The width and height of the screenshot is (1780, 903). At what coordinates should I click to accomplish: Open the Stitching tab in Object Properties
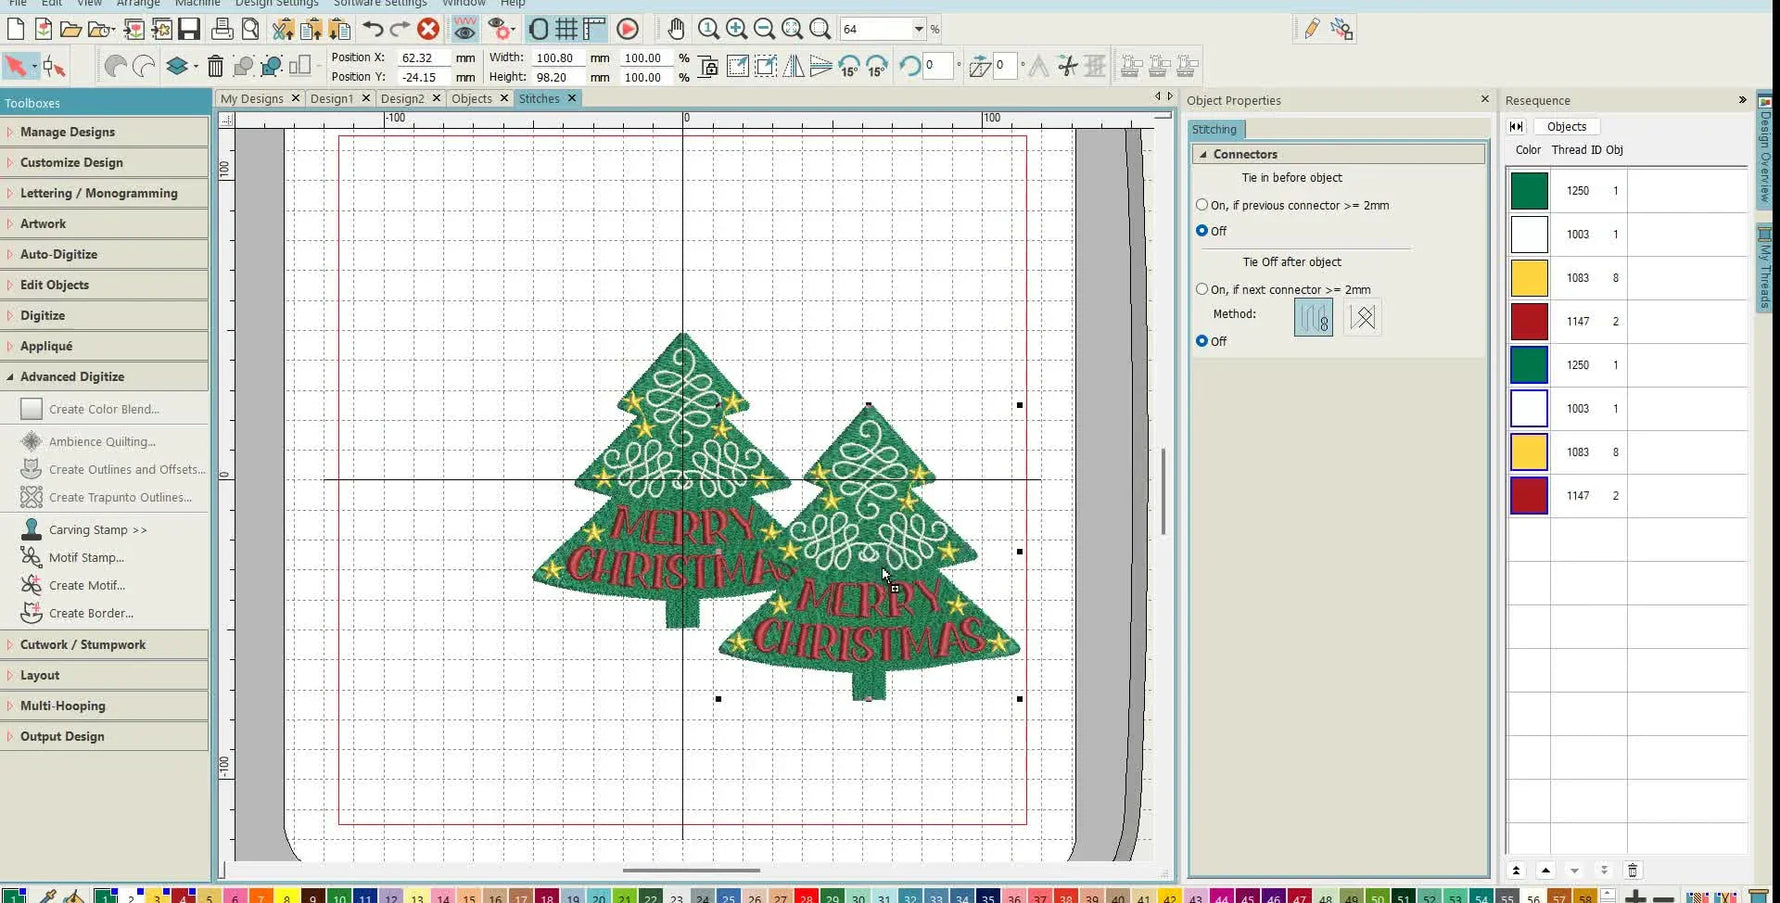1214,129
